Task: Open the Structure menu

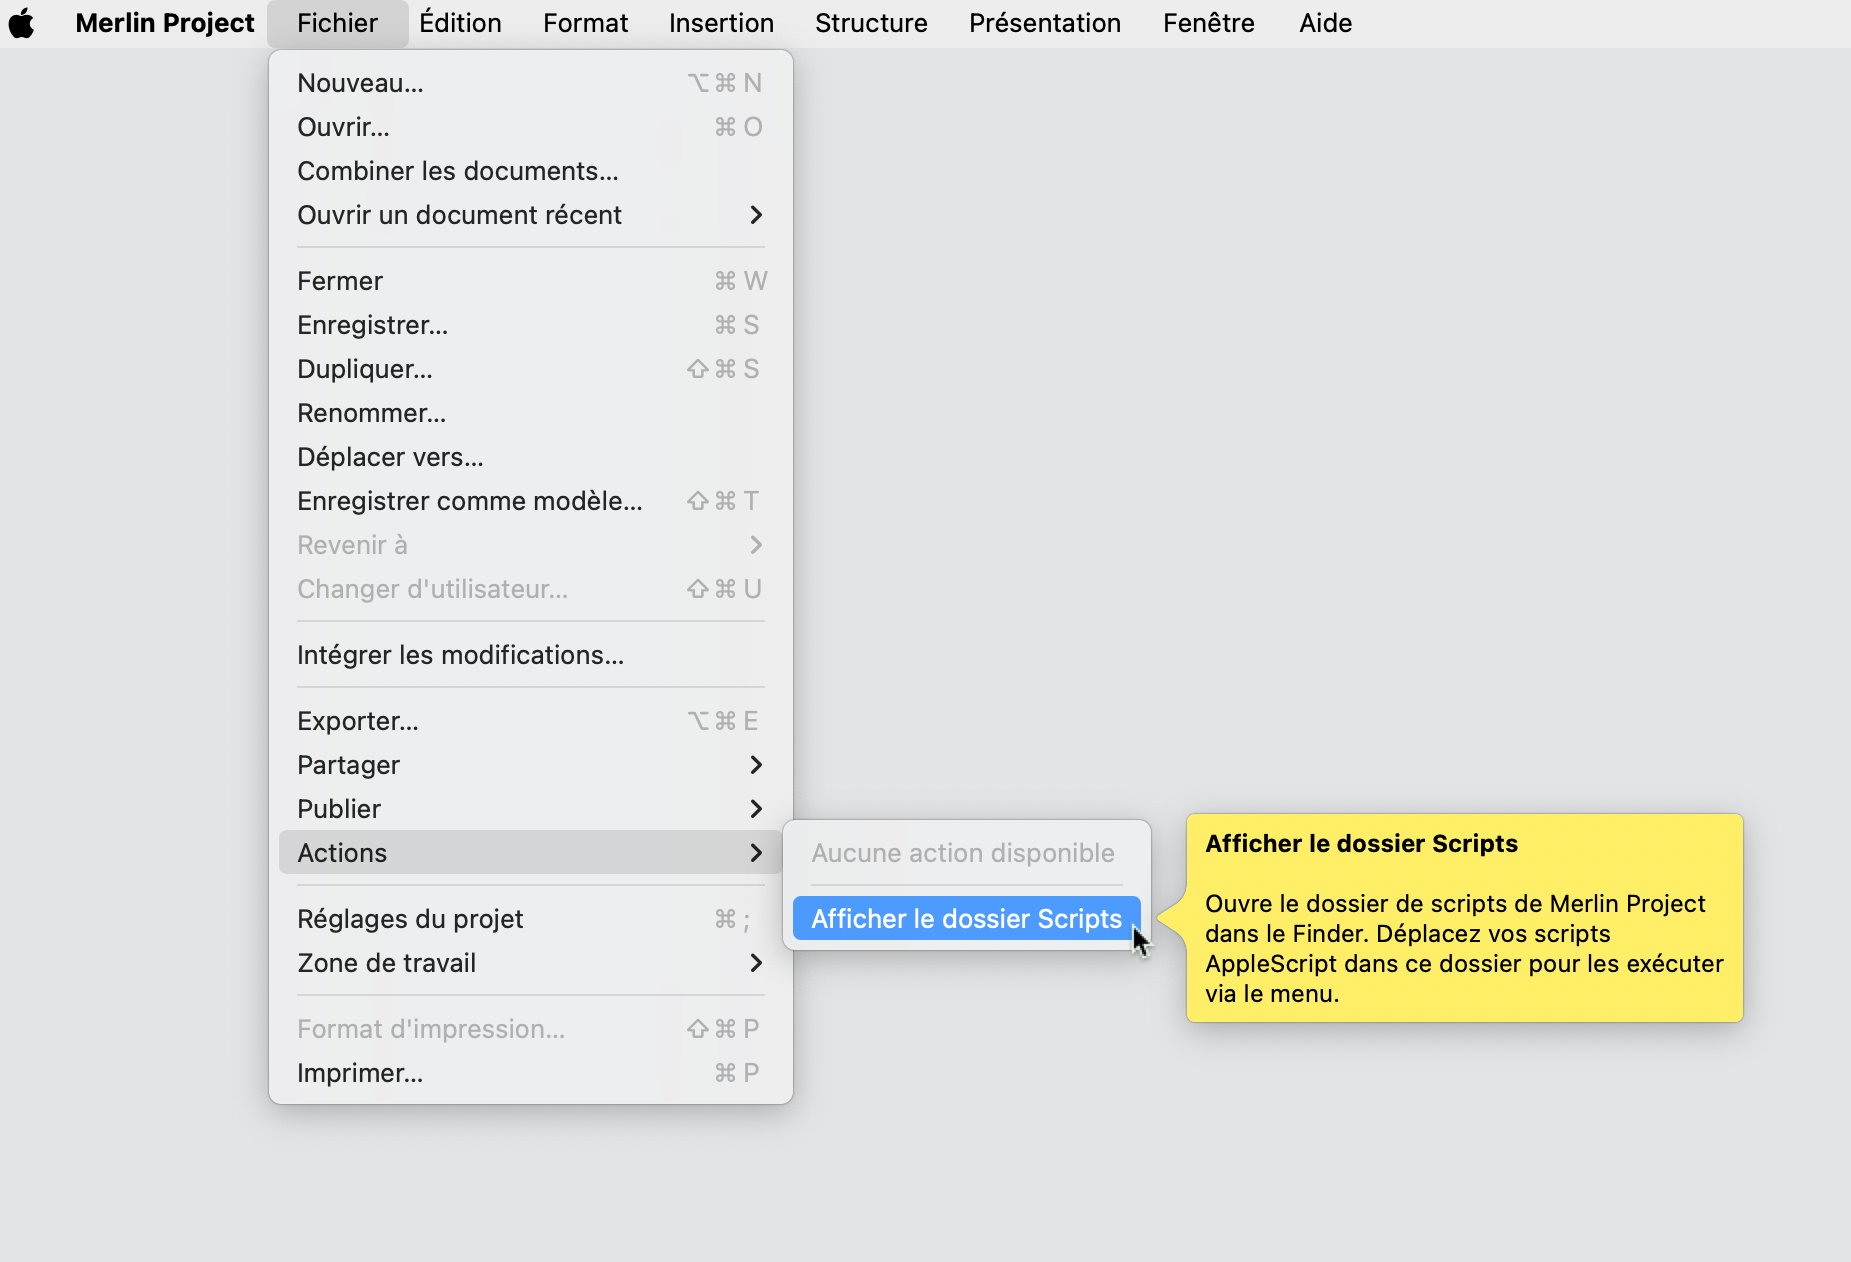Action: point(871,23)
